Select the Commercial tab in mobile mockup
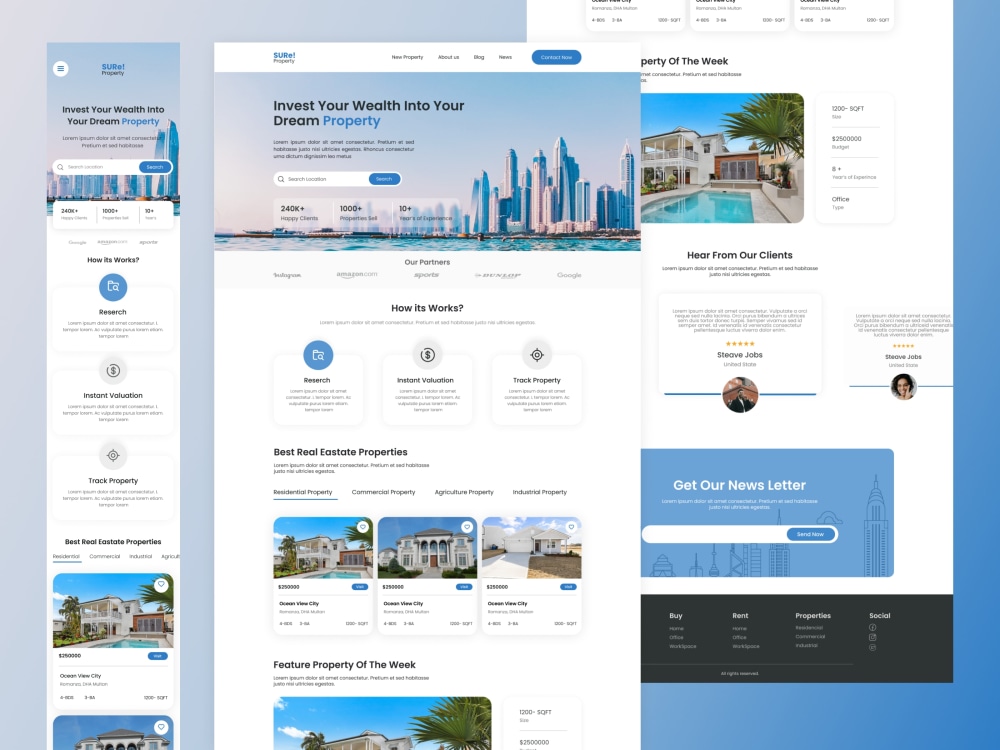 [105, 557]
